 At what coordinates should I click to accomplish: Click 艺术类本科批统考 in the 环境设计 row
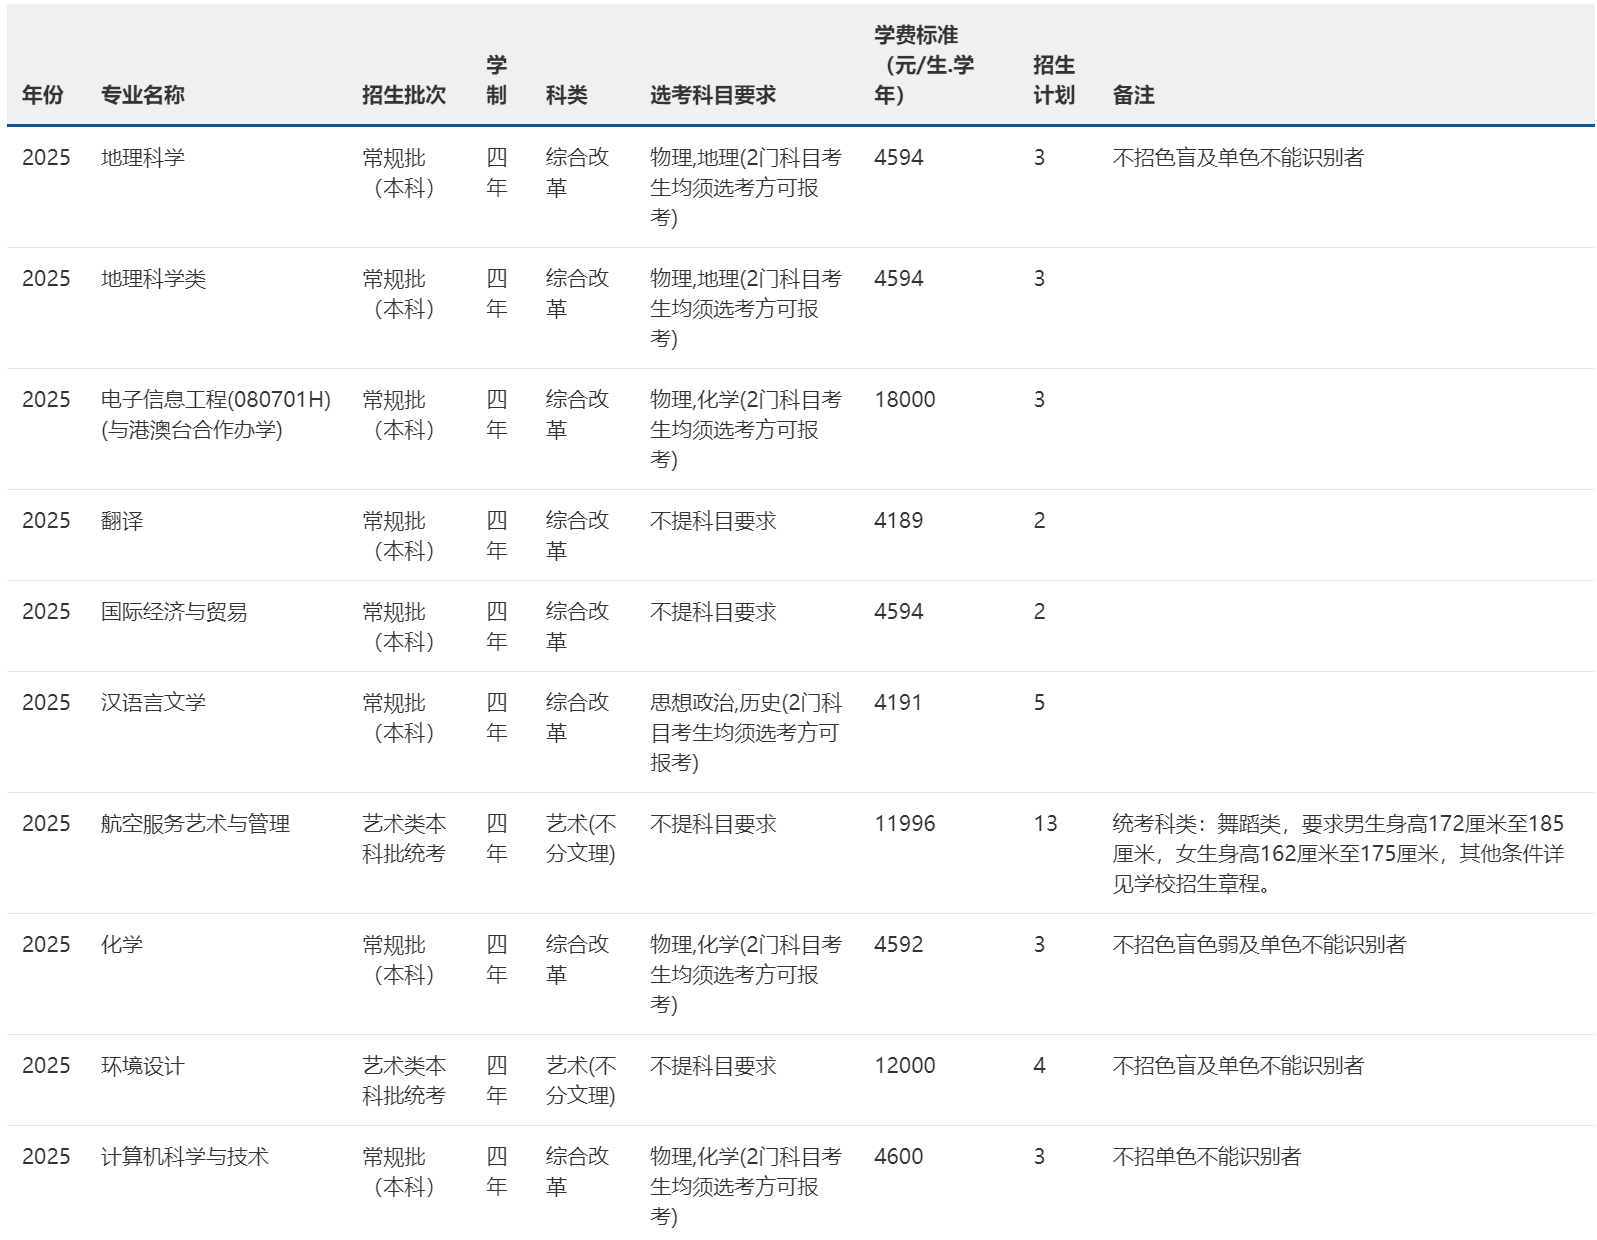click(404, 1081)
